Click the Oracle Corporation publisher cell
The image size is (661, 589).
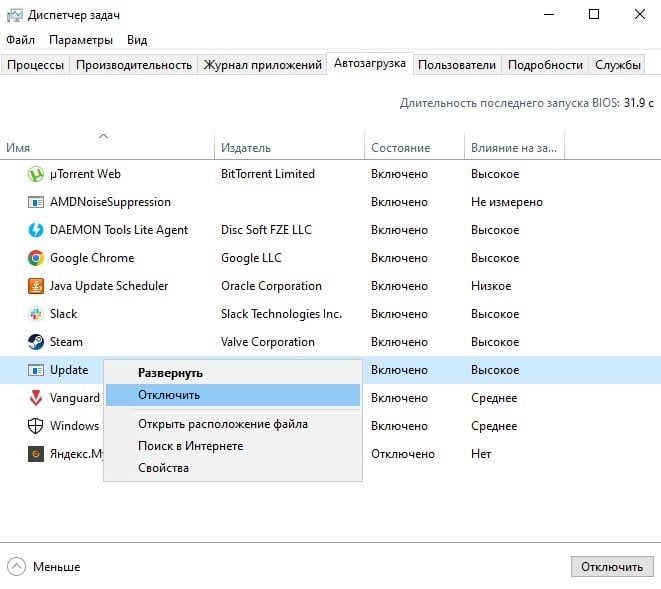tap(271, 286)
